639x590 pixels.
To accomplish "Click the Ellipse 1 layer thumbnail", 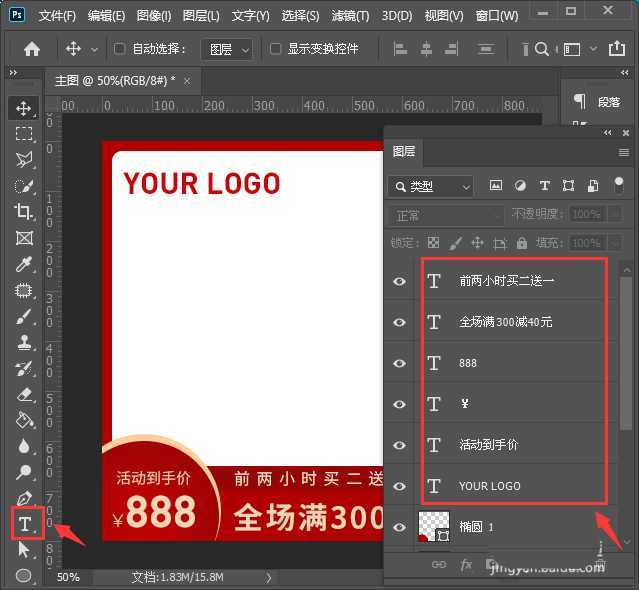I will click(435, 526).
